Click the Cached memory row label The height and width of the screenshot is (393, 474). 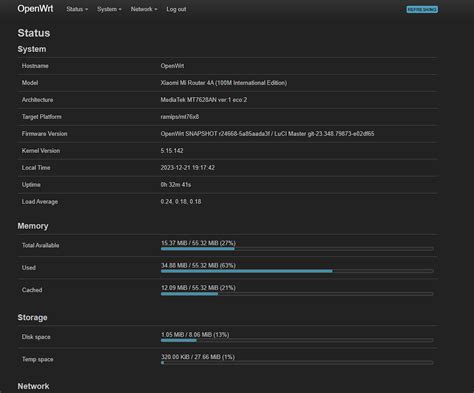point(32,290)
